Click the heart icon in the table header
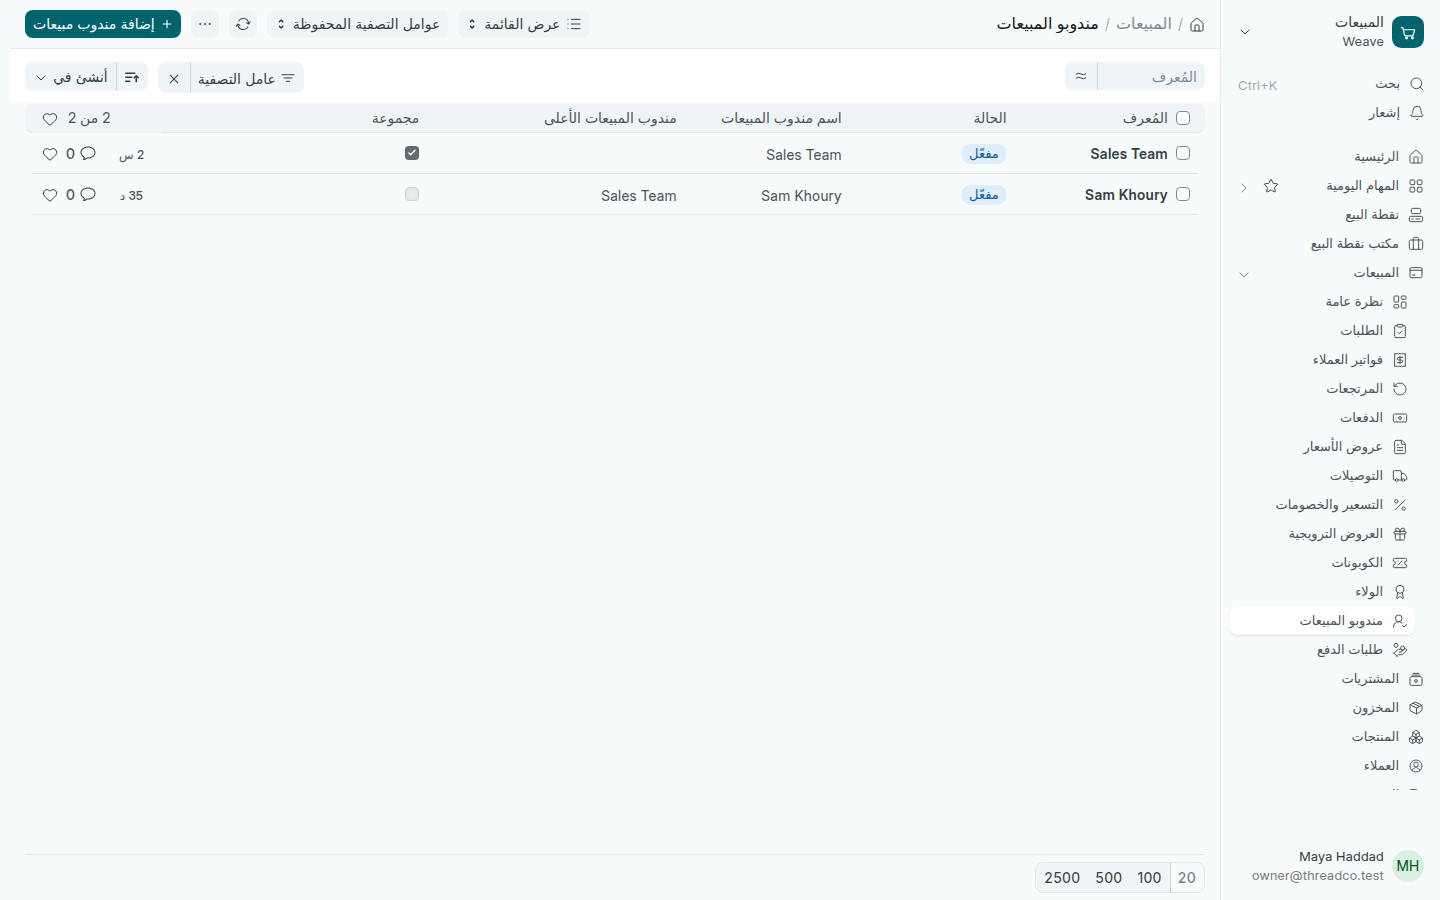This screenshot has width=1440, height=900. (x=50, y=119)
